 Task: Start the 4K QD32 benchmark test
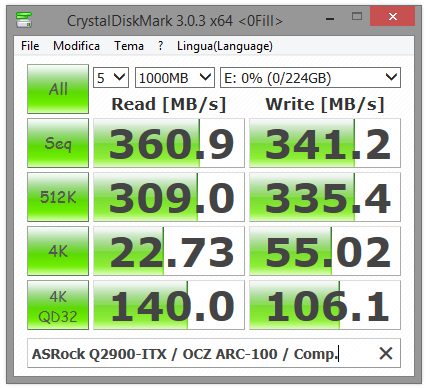point(58,305)
